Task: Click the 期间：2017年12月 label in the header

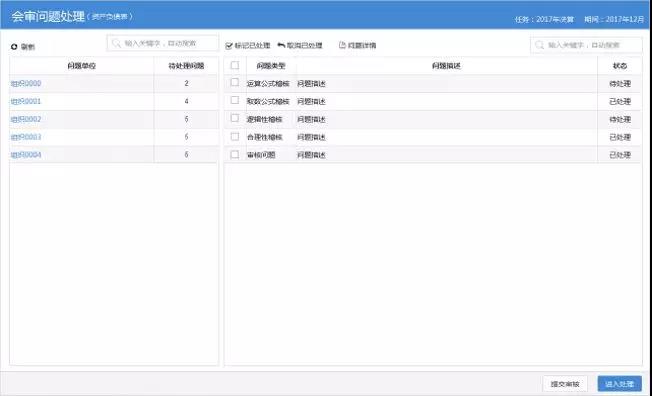Action: 614,20
